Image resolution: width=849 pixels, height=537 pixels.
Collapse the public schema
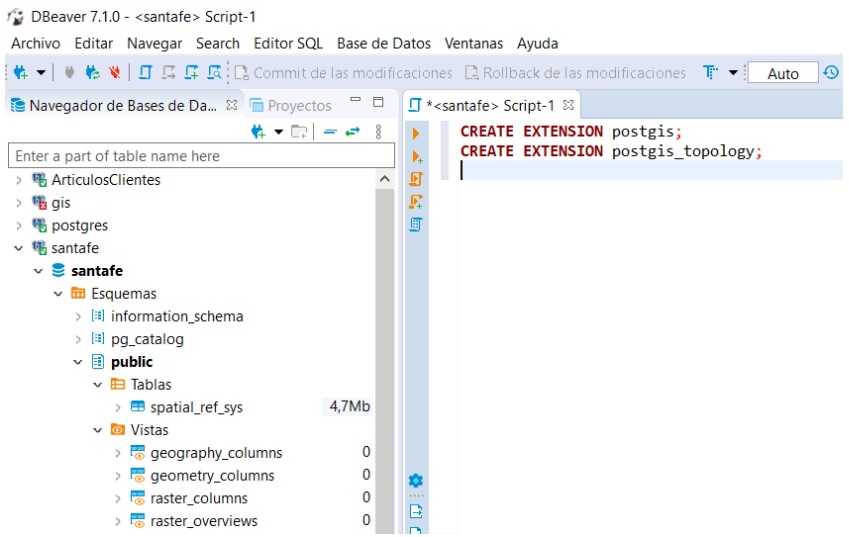78,362
